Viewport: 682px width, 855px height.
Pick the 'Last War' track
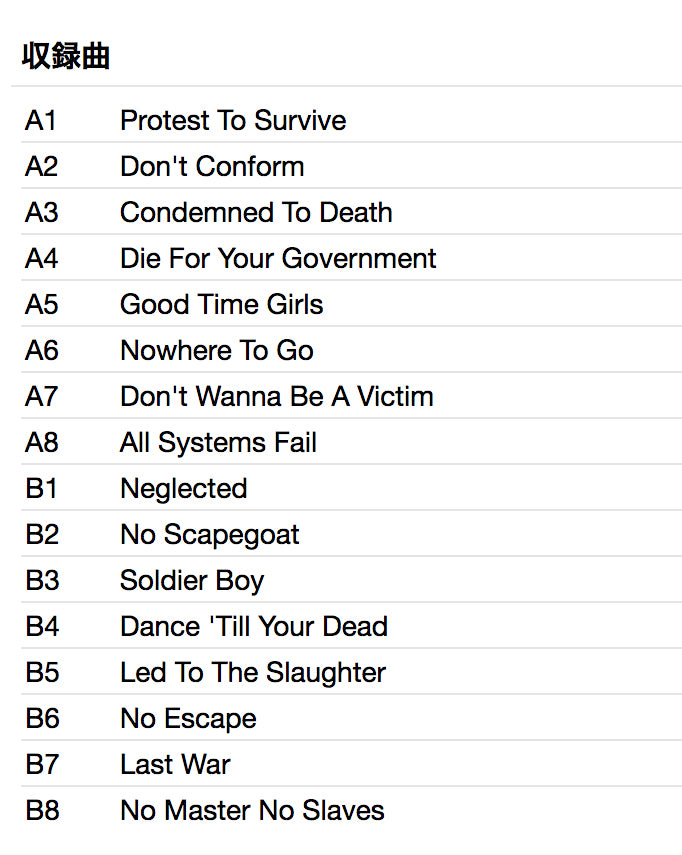point(175,765)
